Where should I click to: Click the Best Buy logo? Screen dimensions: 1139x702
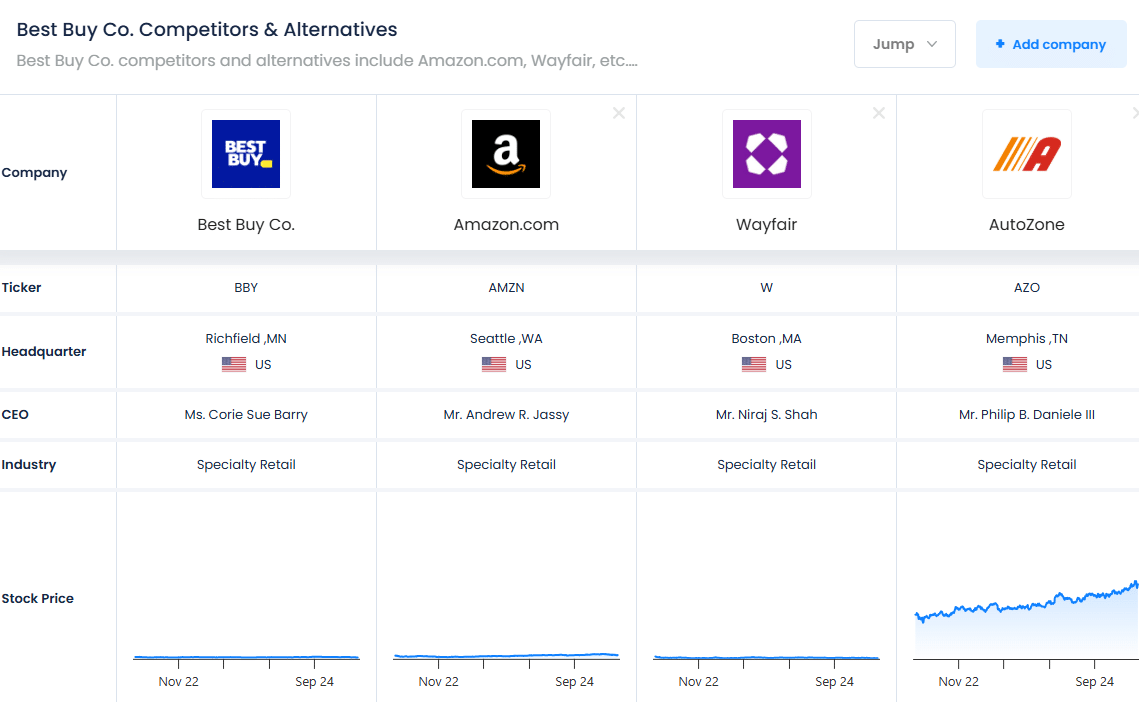pyautogui.click(x=246, y=154)
